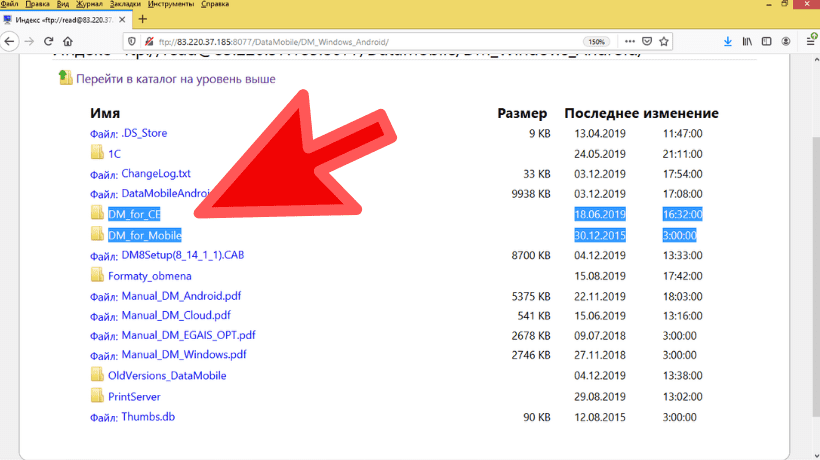Open the Справка menu
The width and height of the screenshot is (820, 460).
click(x=215, y=4)
